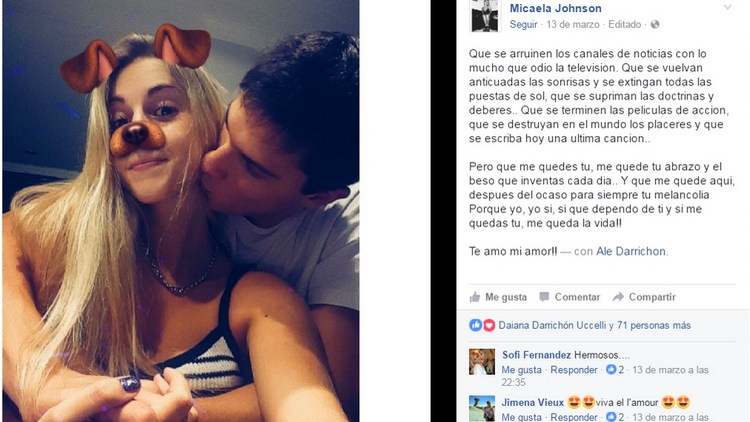
Task: Click the blue like reaction icon
Action: click(475, 325)
